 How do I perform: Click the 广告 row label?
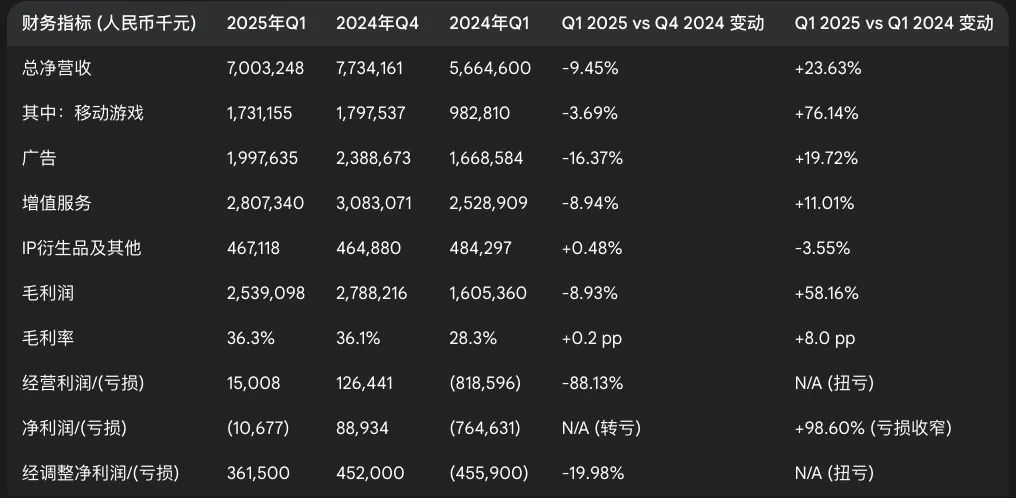point(39,158)
